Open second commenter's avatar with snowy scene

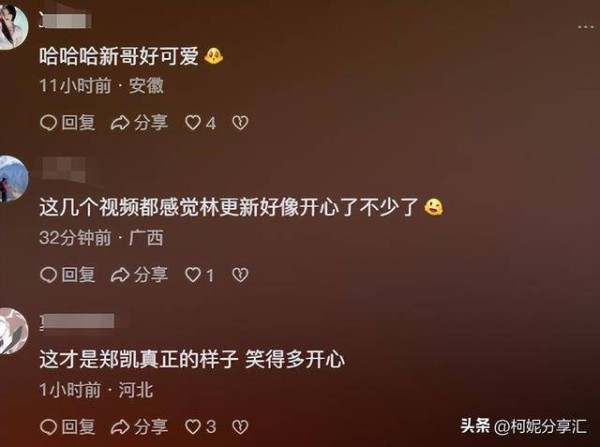(13, 179)
